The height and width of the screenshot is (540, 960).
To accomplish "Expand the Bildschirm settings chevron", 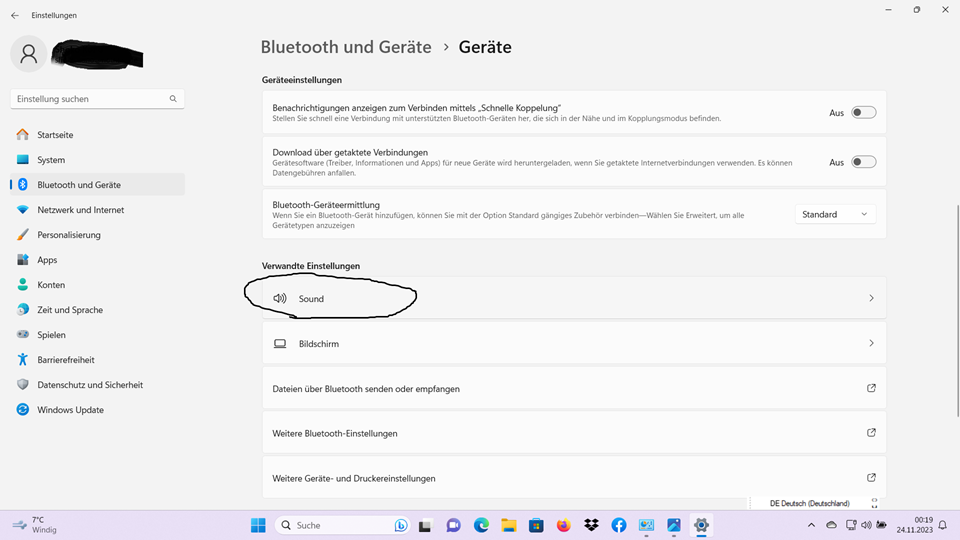I will [870, 343].
